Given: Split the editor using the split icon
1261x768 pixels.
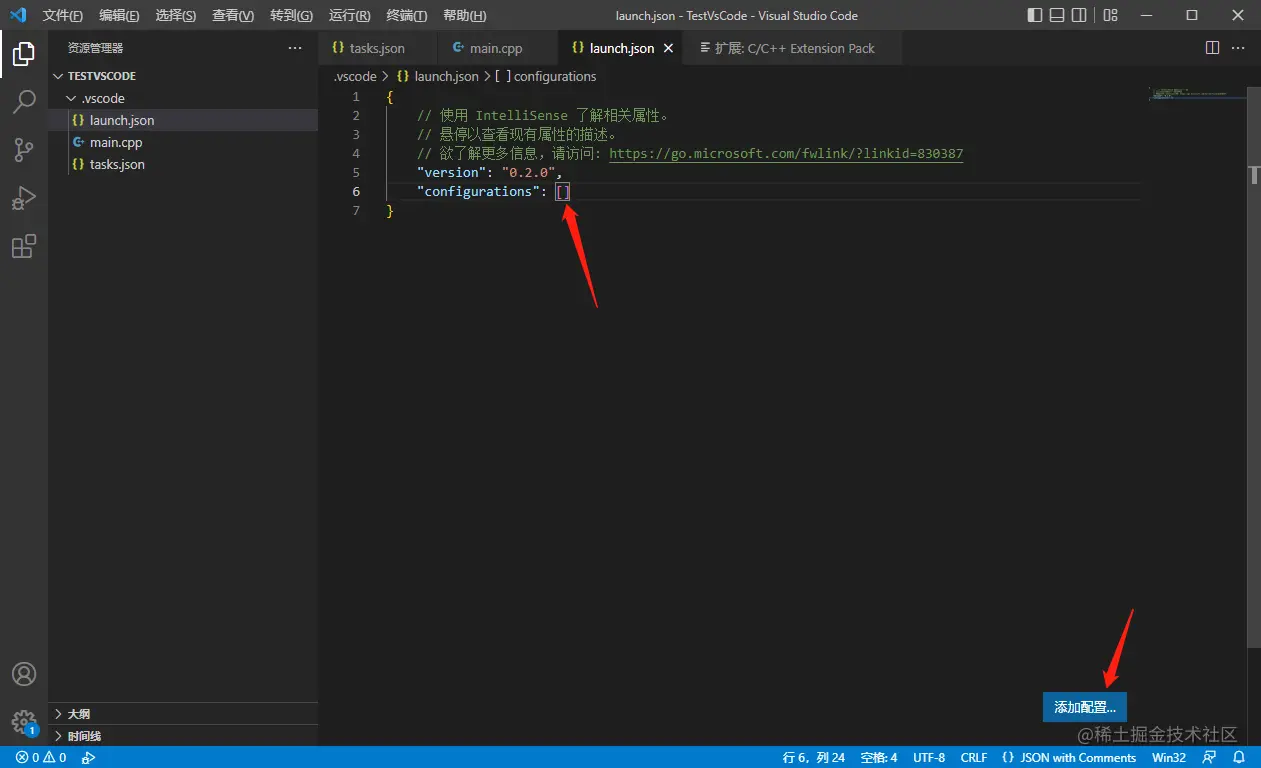Looking at the screenshot, I should pyautogui.click(x=1211, y=47).
